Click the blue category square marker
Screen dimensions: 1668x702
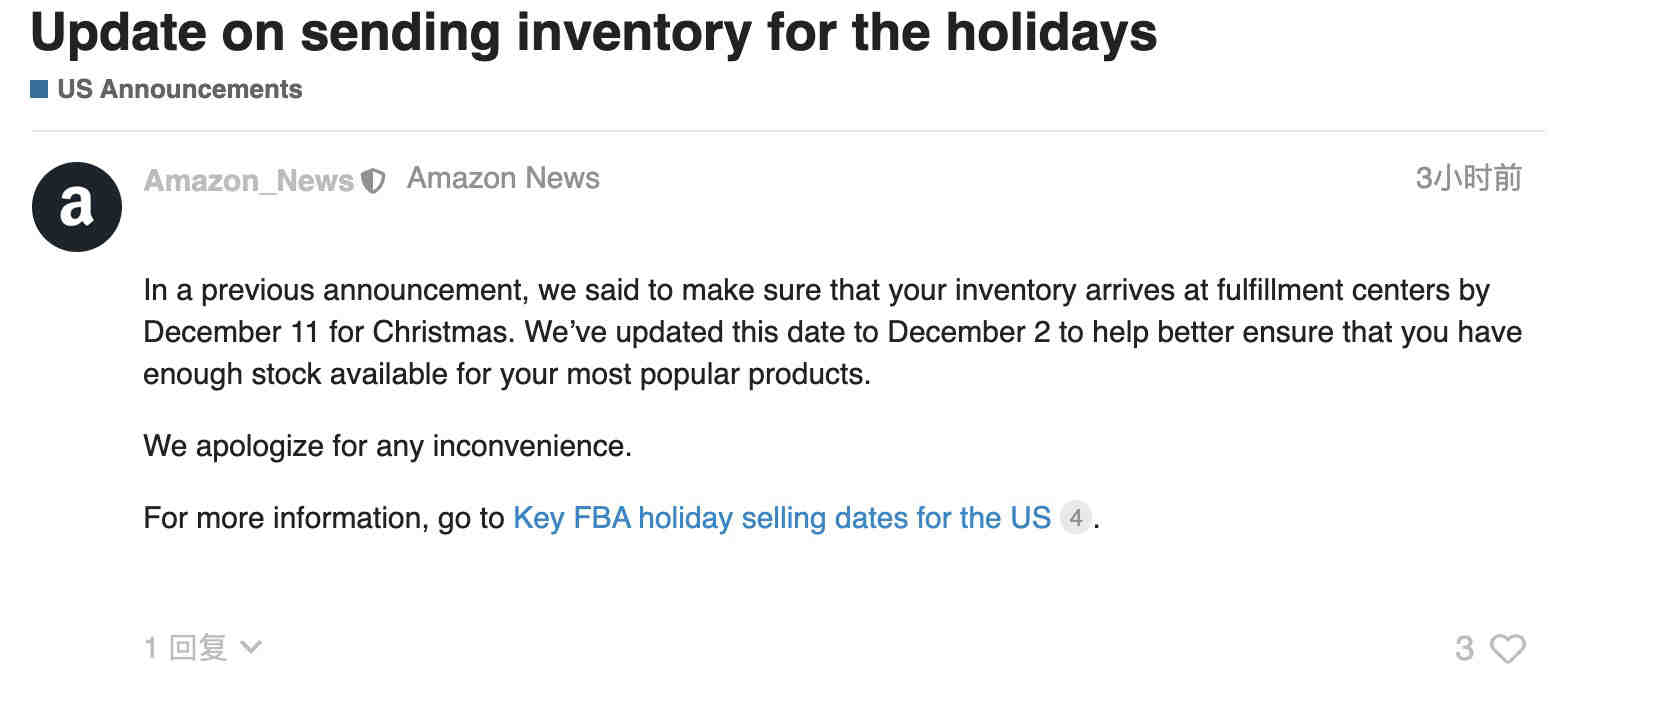pyautogui.click(x=39, y=89)
